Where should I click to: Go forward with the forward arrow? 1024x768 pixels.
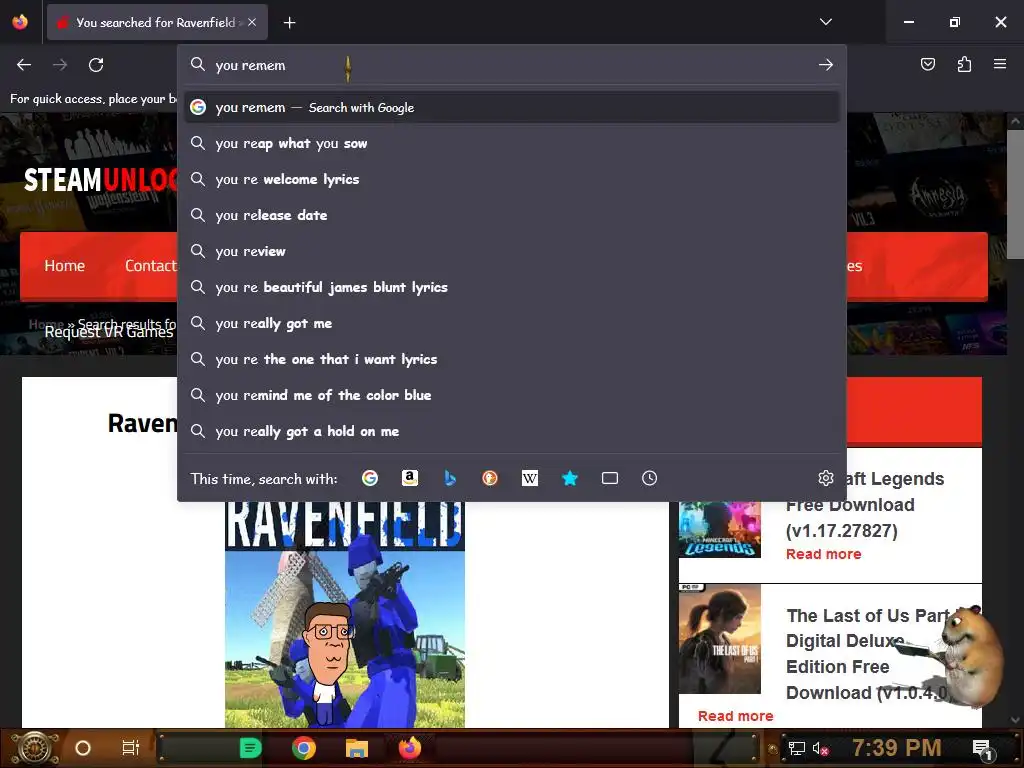pyautogui.click(x=60, y=65)
